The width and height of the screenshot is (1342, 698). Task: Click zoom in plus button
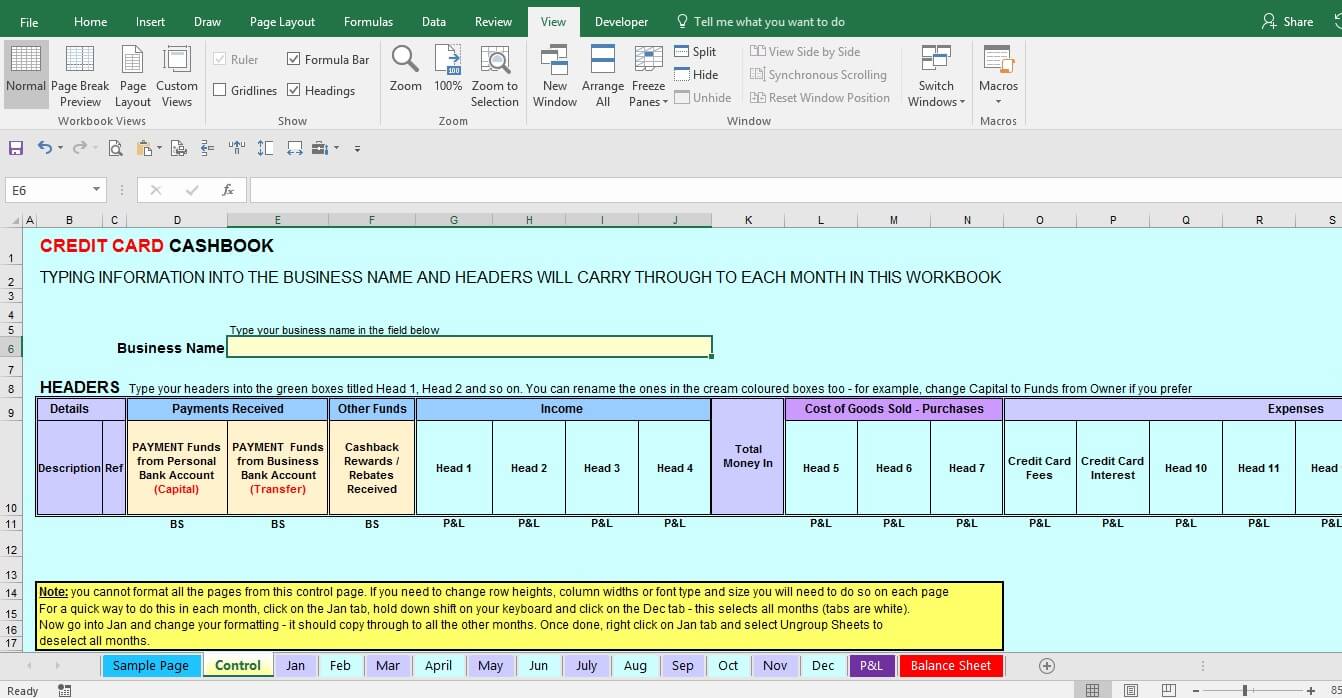coord(1311,690)
